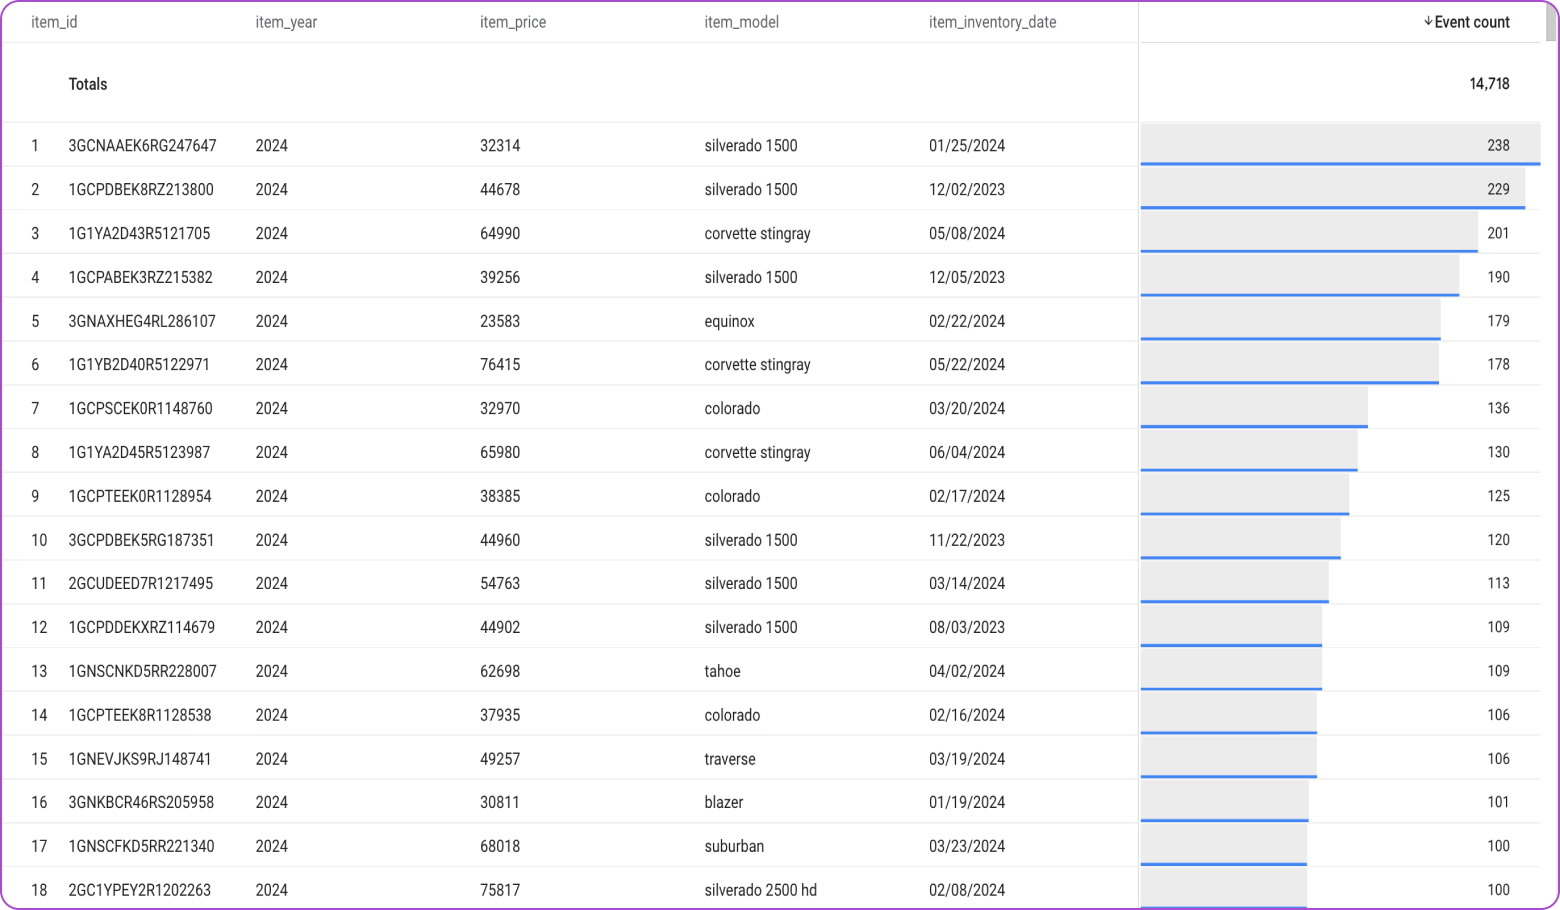Click the item_model column header
1560x910 pixels.
(741, 22)
